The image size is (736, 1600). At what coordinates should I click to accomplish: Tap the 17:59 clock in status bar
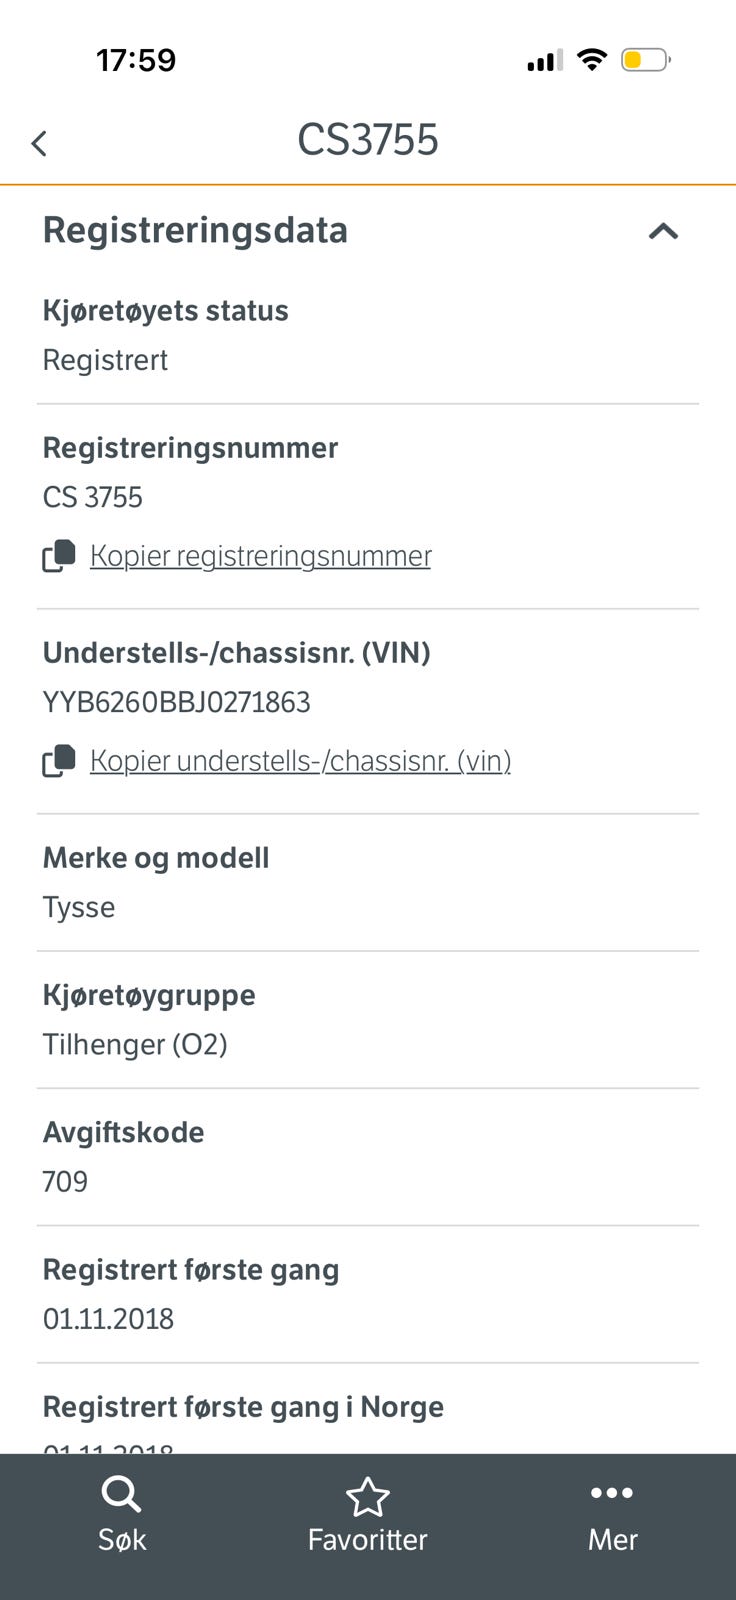click(x=136, y=60)
